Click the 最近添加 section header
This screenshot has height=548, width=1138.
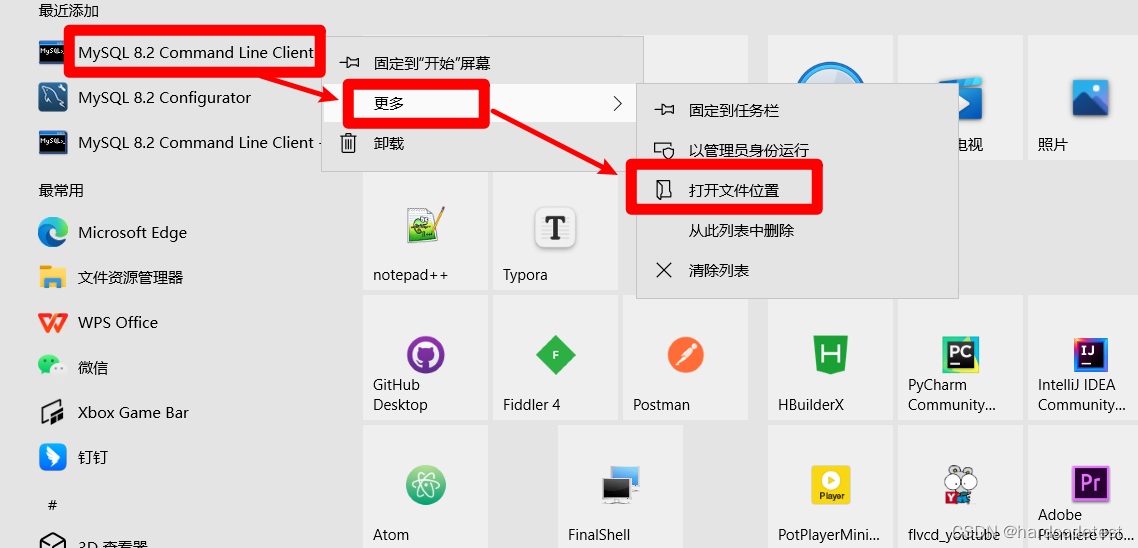pos(68,11)
